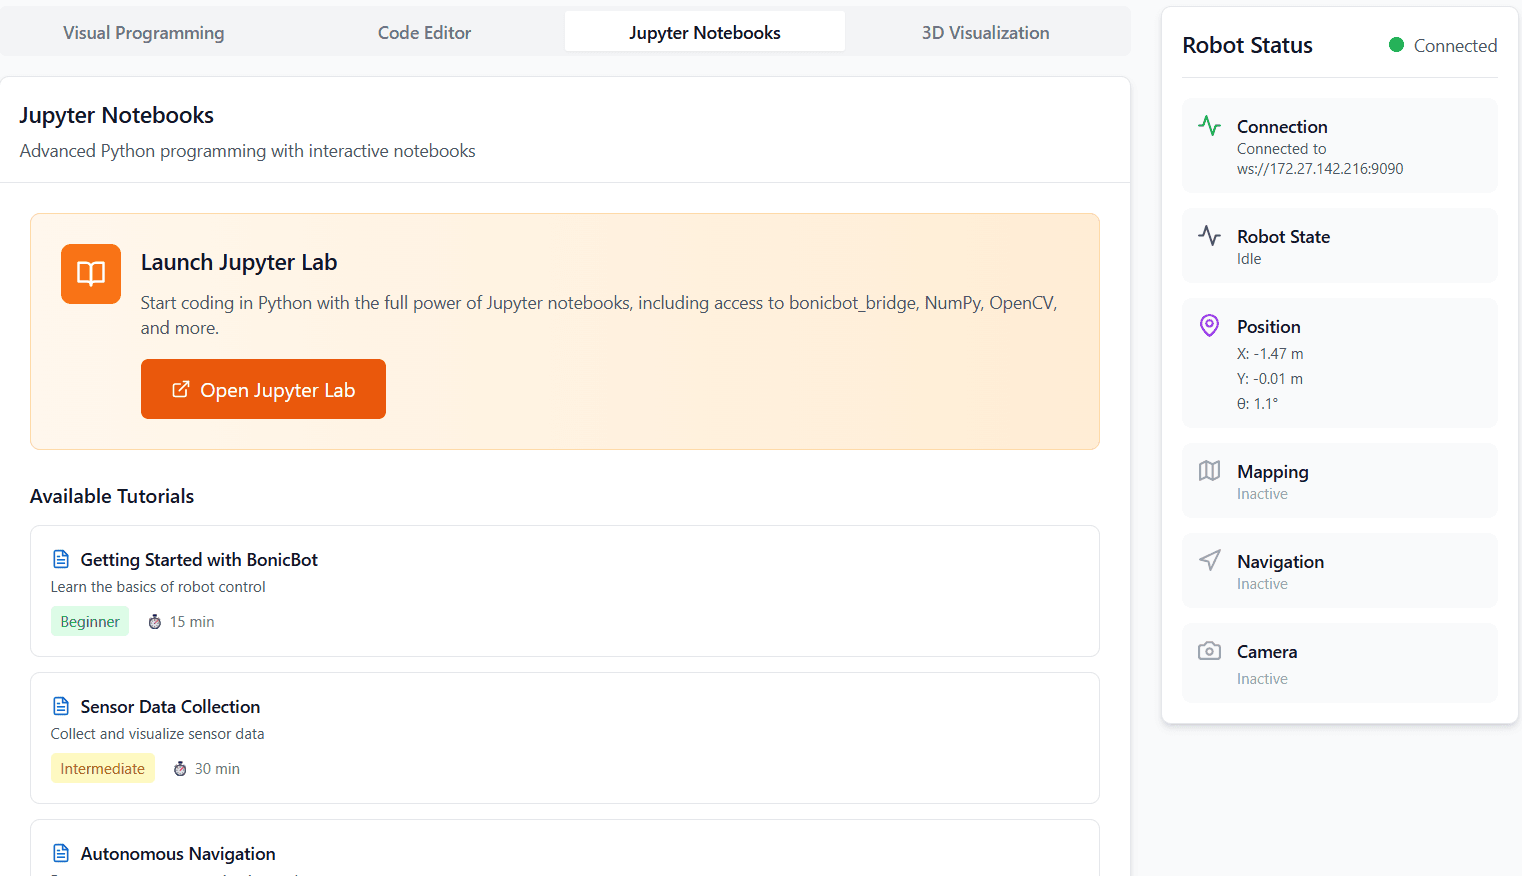Click the document icon for Sensor Data Collection
The image size is (1522, 876).
tap(60, 706)
